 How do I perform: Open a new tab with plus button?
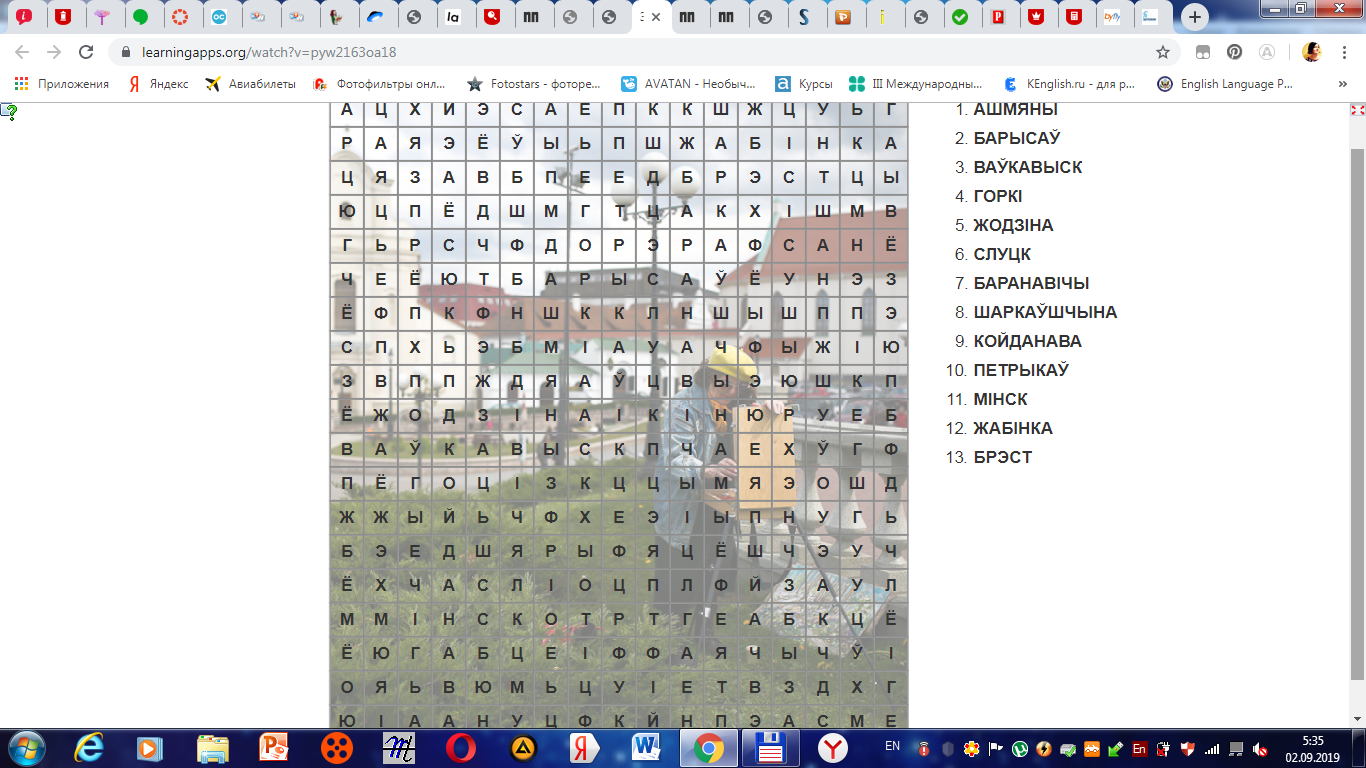tap(1194, 17)
